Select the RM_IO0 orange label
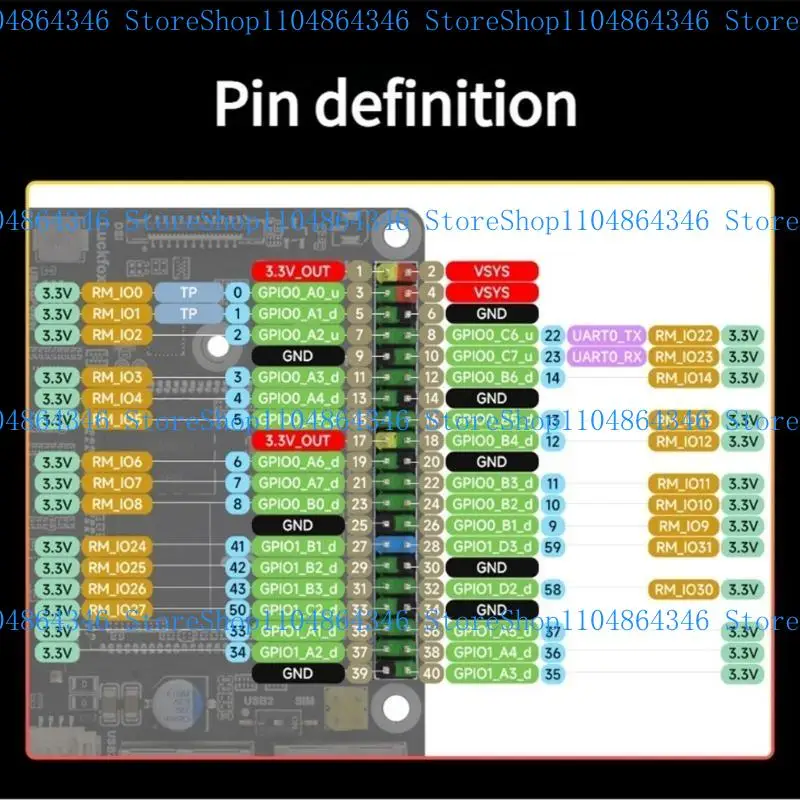The image size is (800, 800). (117, 292)
